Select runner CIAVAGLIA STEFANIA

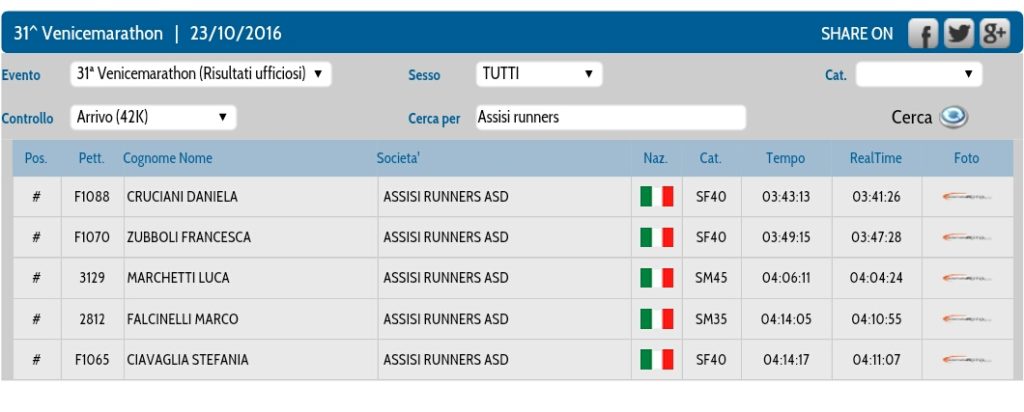click(x=187, y=359)
